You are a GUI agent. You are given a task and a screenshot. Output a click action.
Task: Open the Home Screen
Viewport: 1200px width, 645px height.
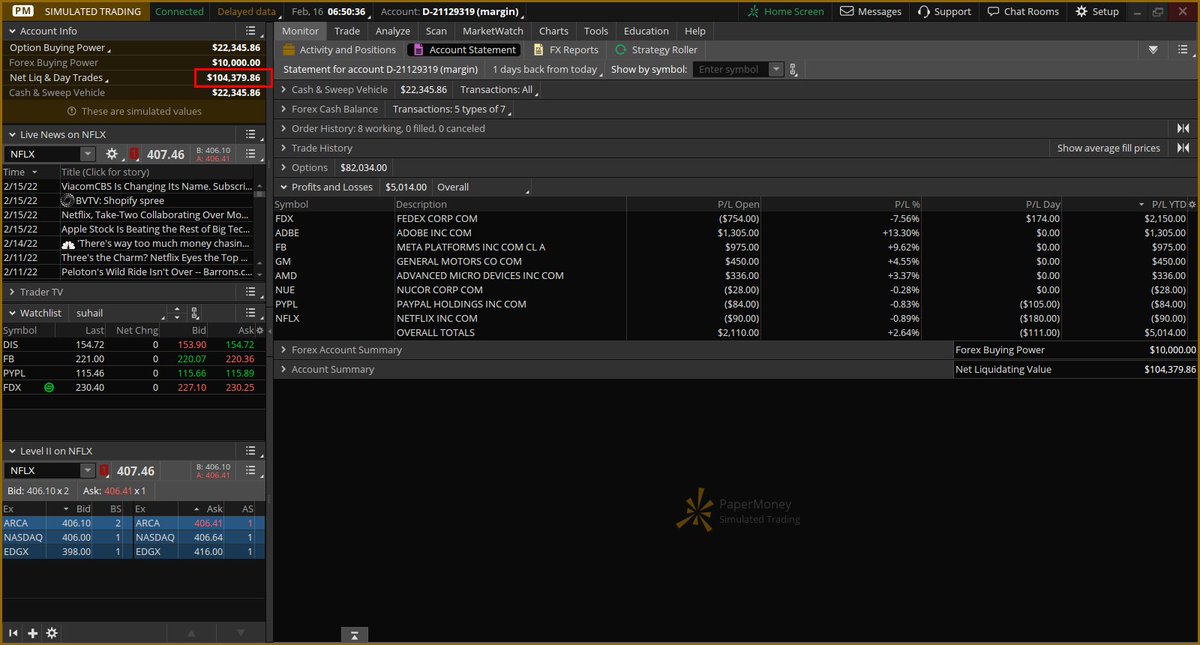click(x=786, y=11)
